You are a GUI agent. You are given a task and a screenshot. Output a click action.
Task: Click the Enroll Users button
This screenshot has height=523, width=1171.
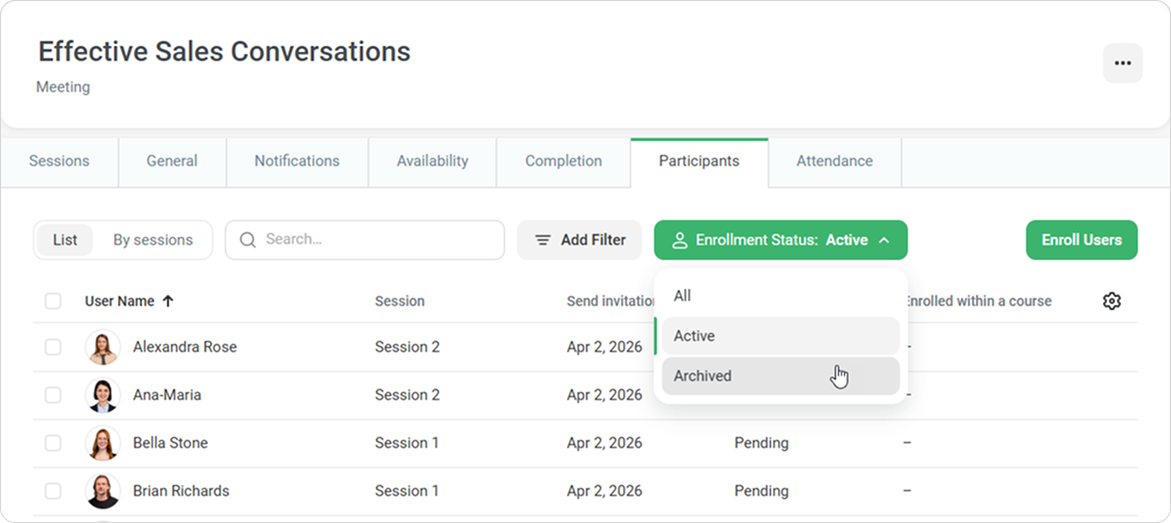click(x=1081, y=240)
